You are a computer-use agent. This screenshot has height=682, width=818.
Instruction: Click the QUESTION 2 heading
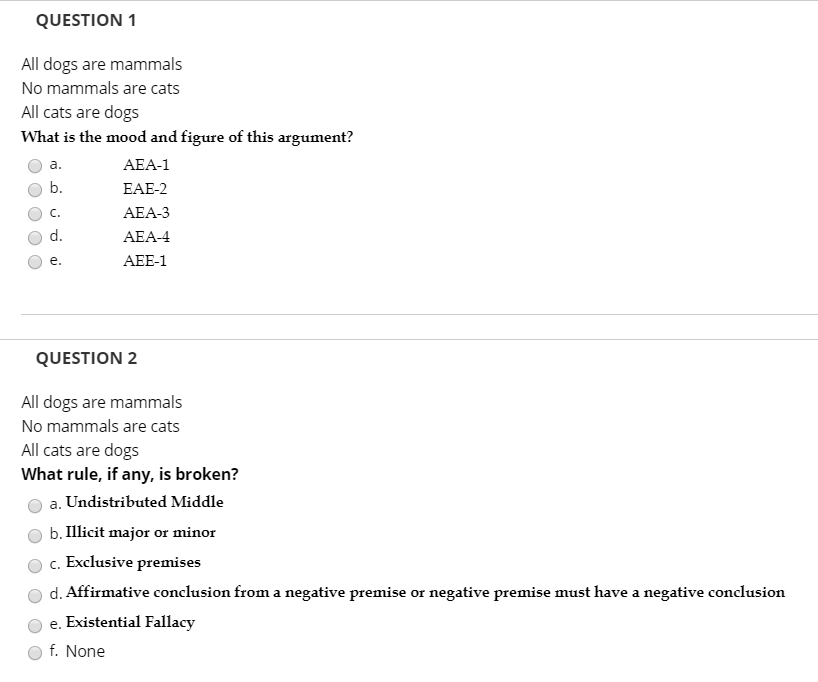pyautogui.click(x=88, y=357)
